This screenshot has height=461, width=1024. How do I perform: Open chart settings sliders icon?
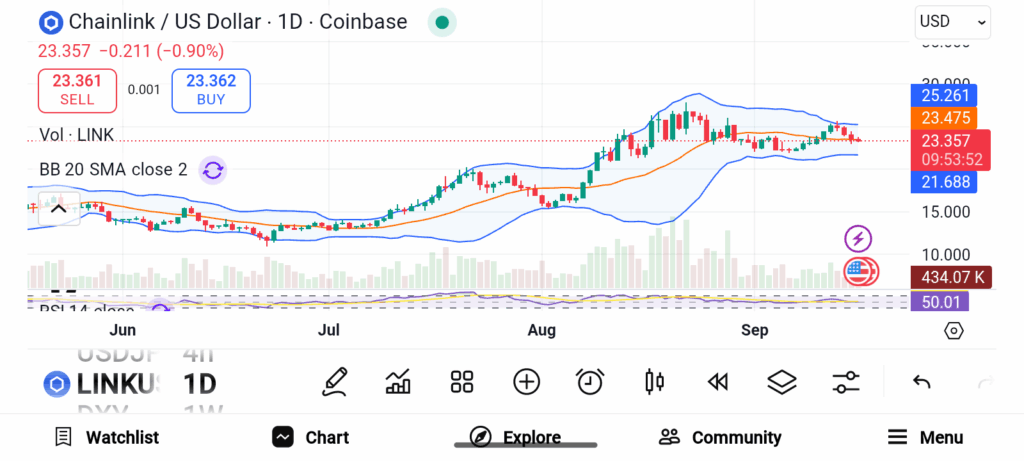846,382
